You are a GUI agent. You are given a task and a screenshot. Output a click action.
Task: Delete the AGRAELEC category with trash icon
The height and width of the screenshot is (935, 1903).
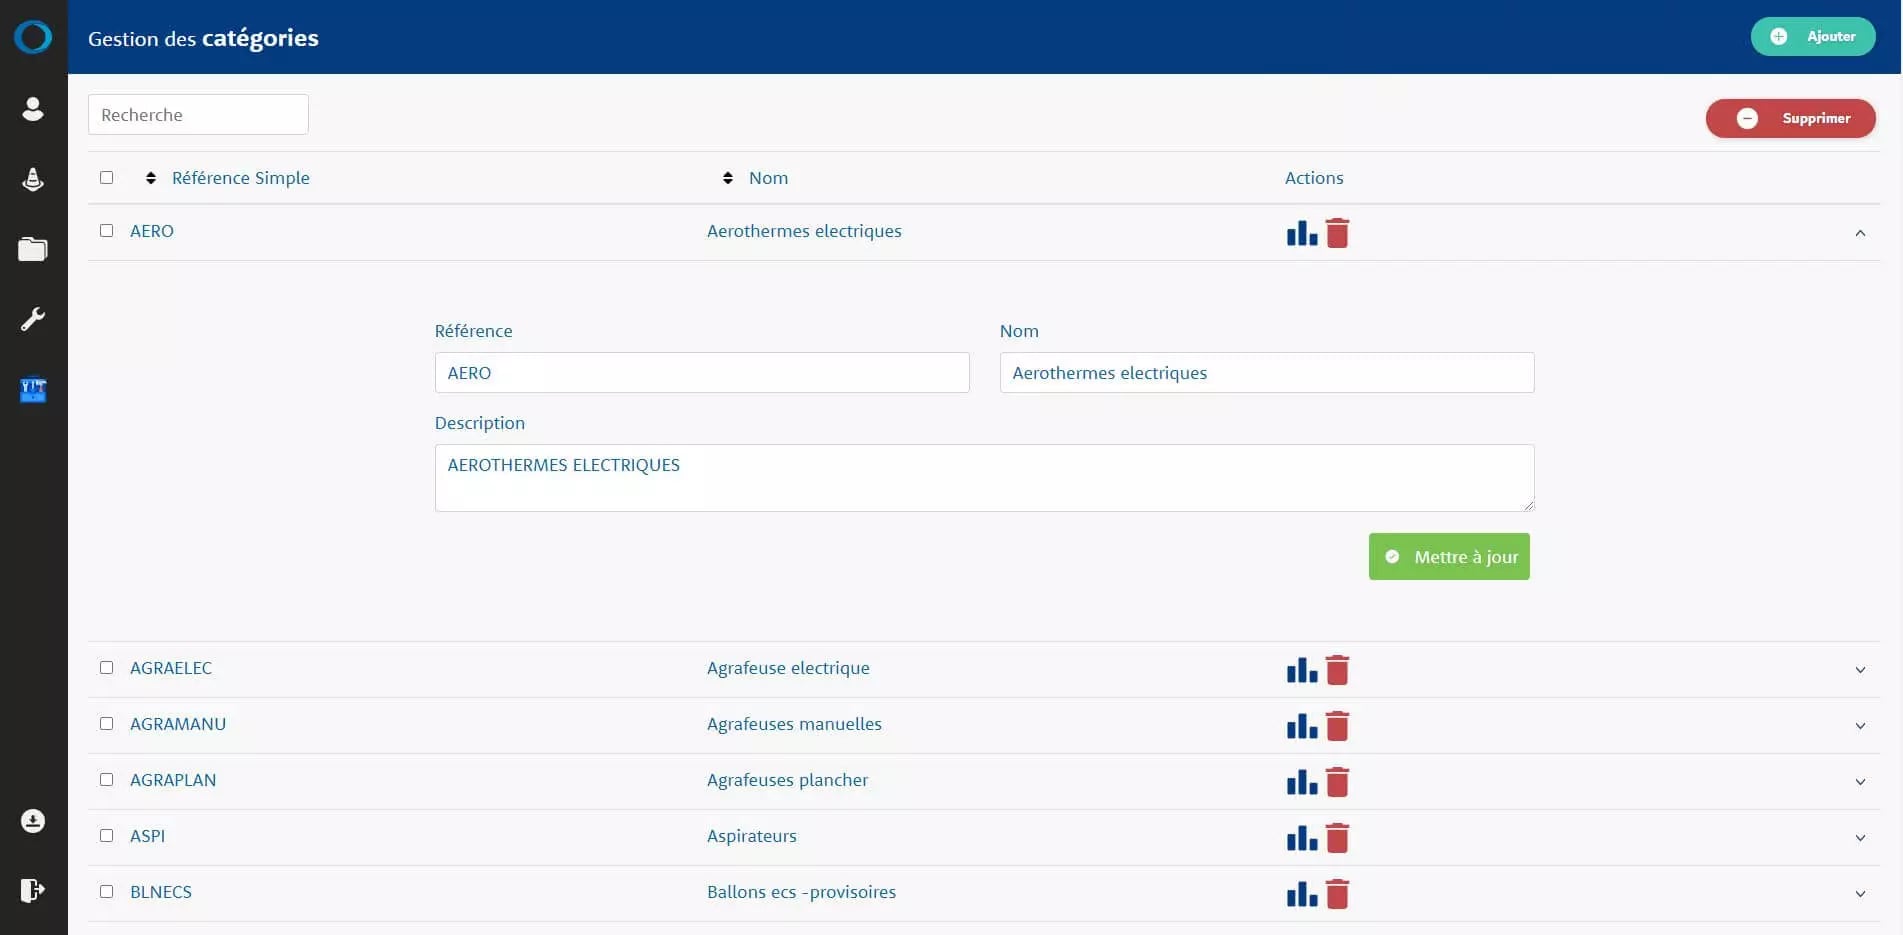[1337, 670]
